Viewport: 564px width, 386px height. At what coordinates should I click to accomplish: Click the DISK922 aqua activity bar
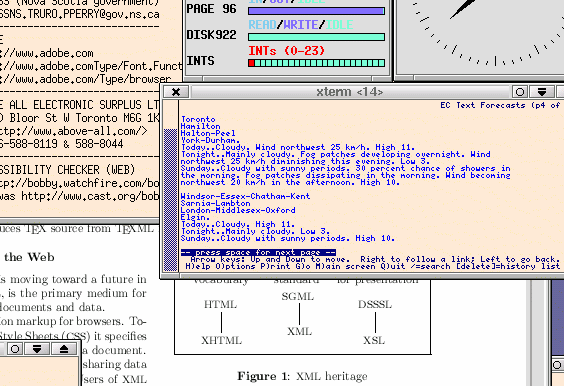(317, 37)
